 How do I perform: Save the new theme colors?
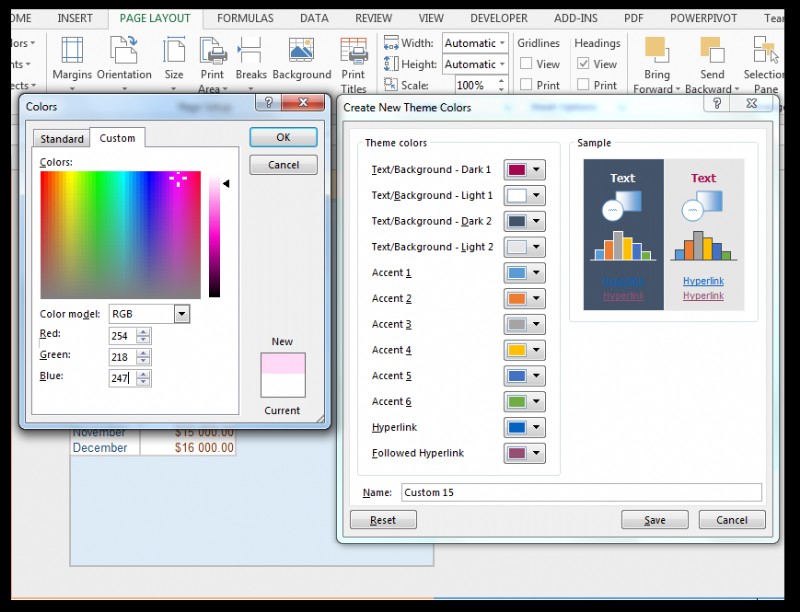[654, 520]
